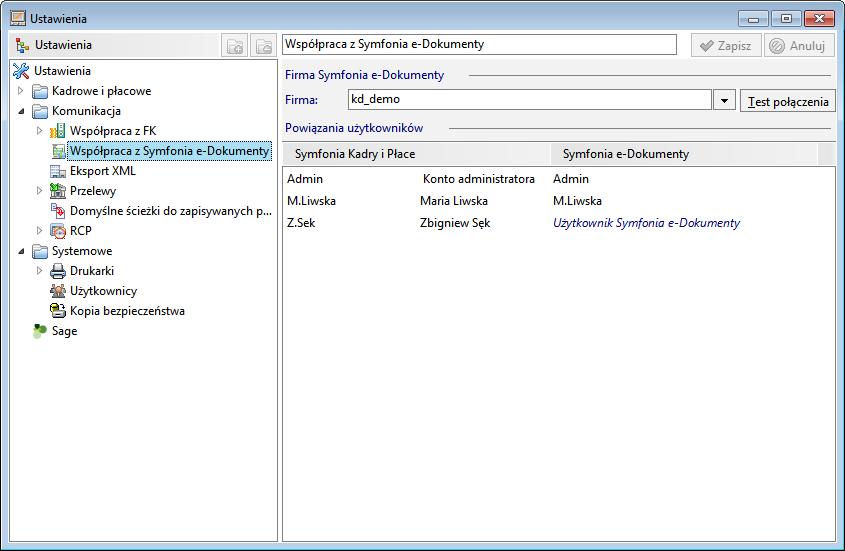The height and width of the screenshot is (551, 845).
Task: Sort by Symfonia Kadry i Płace column
Action: [x=416, y=154]
